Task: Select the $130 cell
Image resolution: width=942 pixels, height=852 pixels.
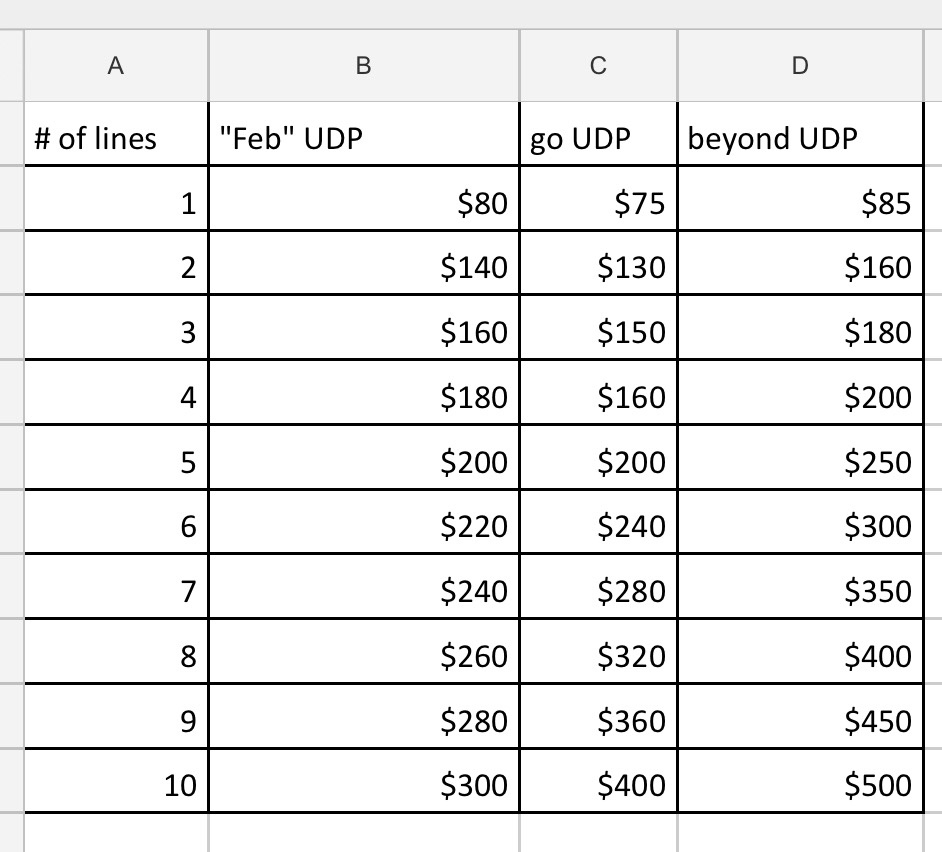Action: click(598, 267)
